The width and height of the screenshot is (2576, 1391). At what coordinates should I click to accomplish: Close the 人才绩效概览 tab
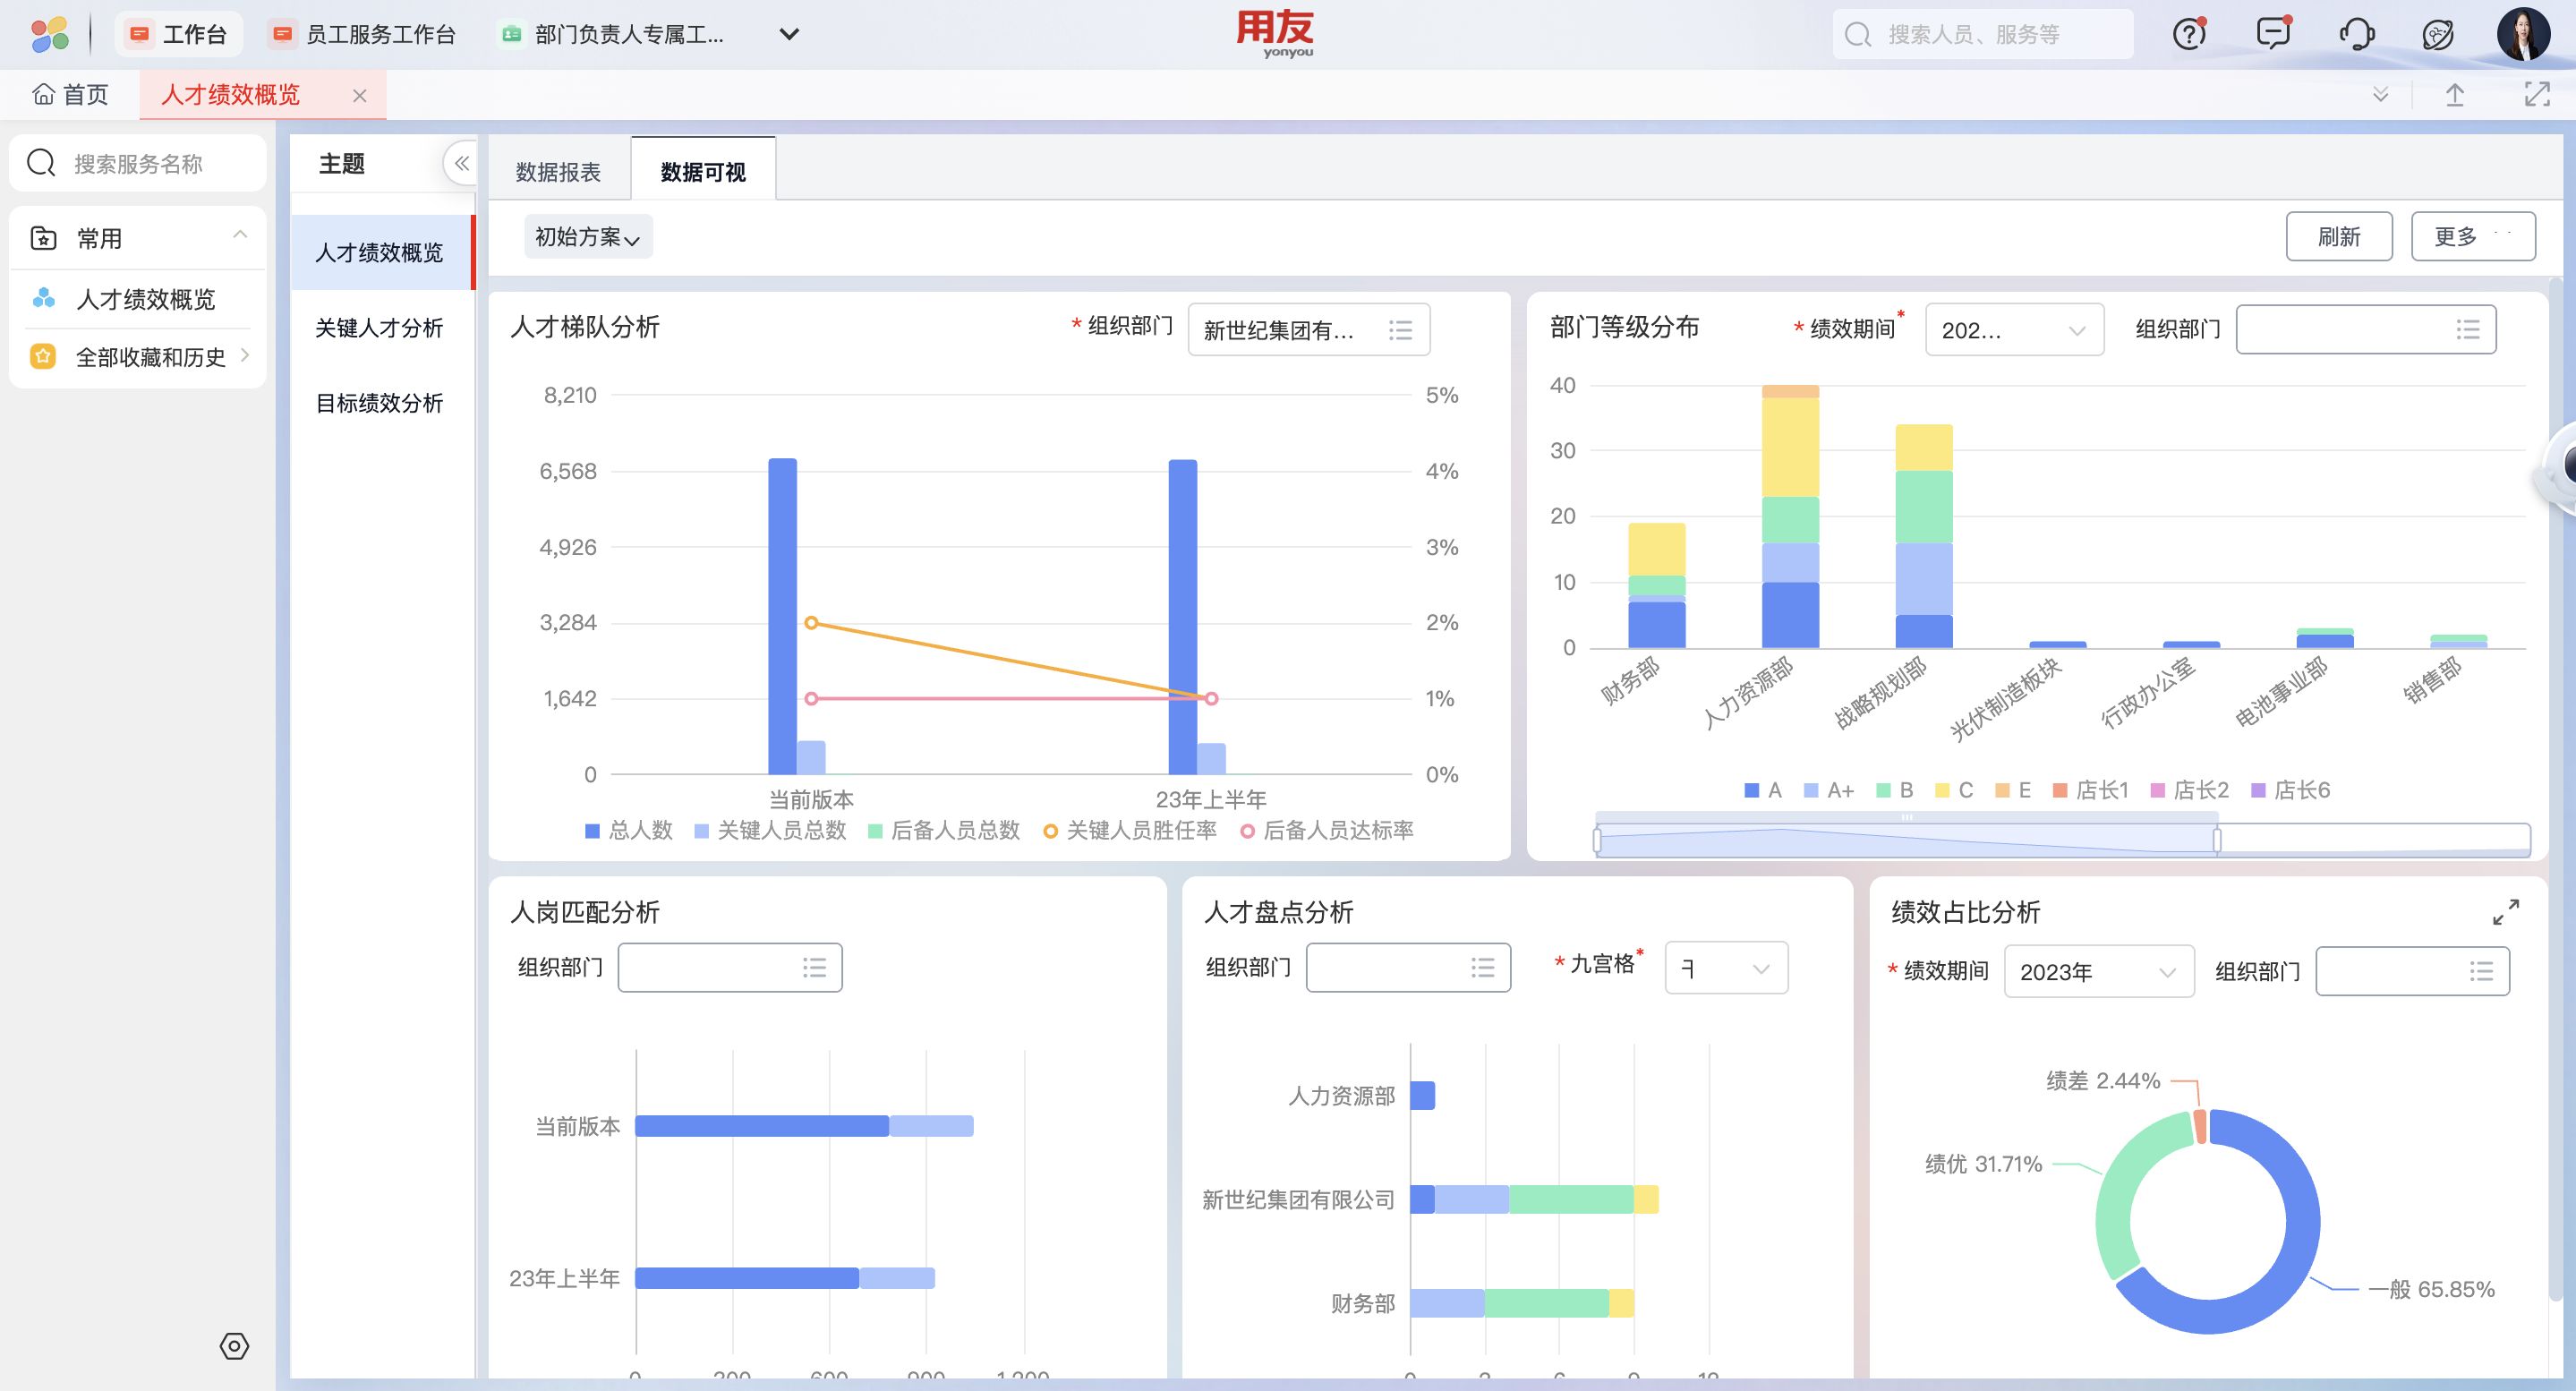point(360,96)
